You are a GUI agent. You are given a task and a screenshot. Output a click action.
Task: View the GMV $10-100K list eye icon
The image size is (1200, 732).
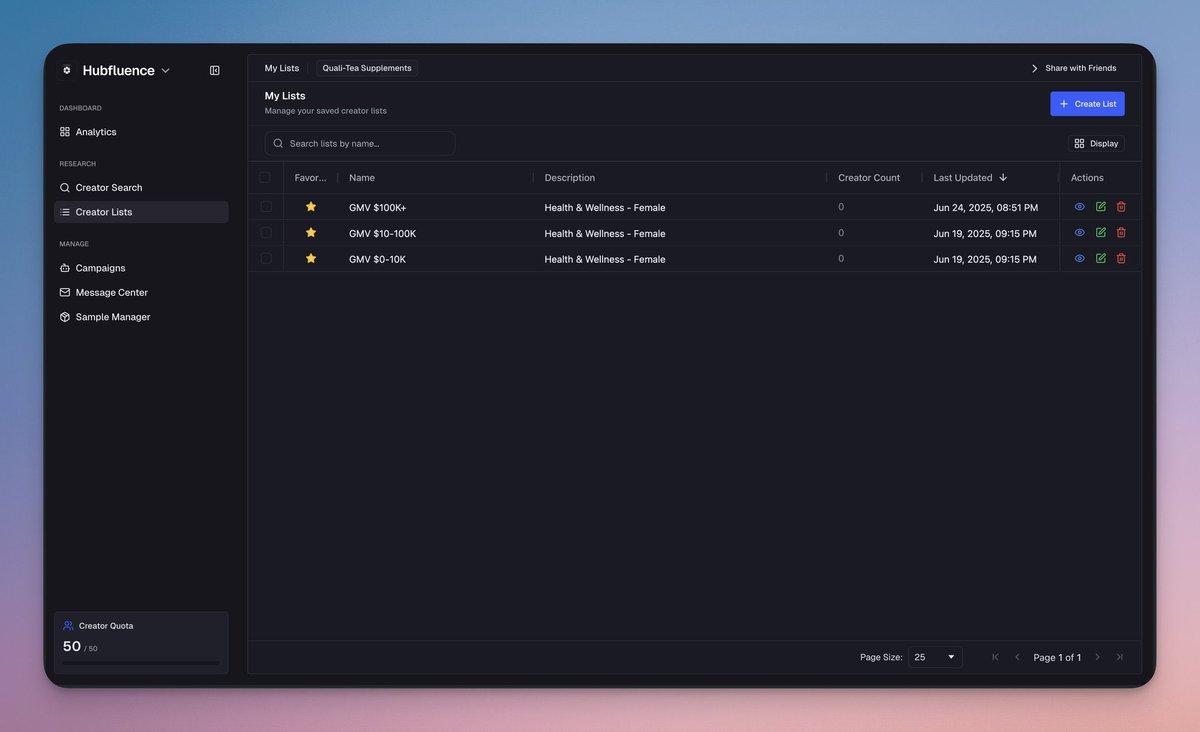coord(1080,232)
